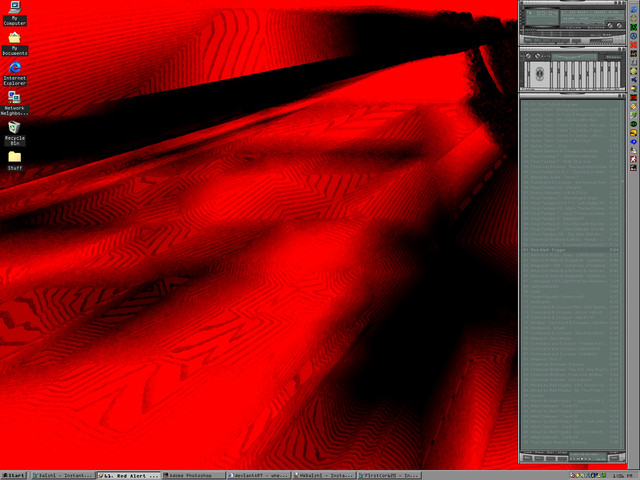Click the pencil icon in the side launch bar

click(633, 106)
